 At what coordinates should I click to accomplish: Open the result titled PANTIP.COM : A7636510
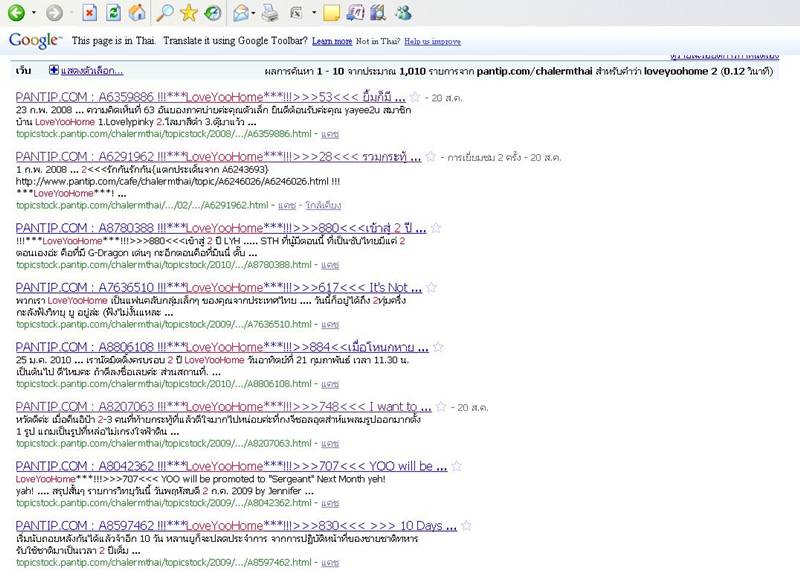(218, 288)
